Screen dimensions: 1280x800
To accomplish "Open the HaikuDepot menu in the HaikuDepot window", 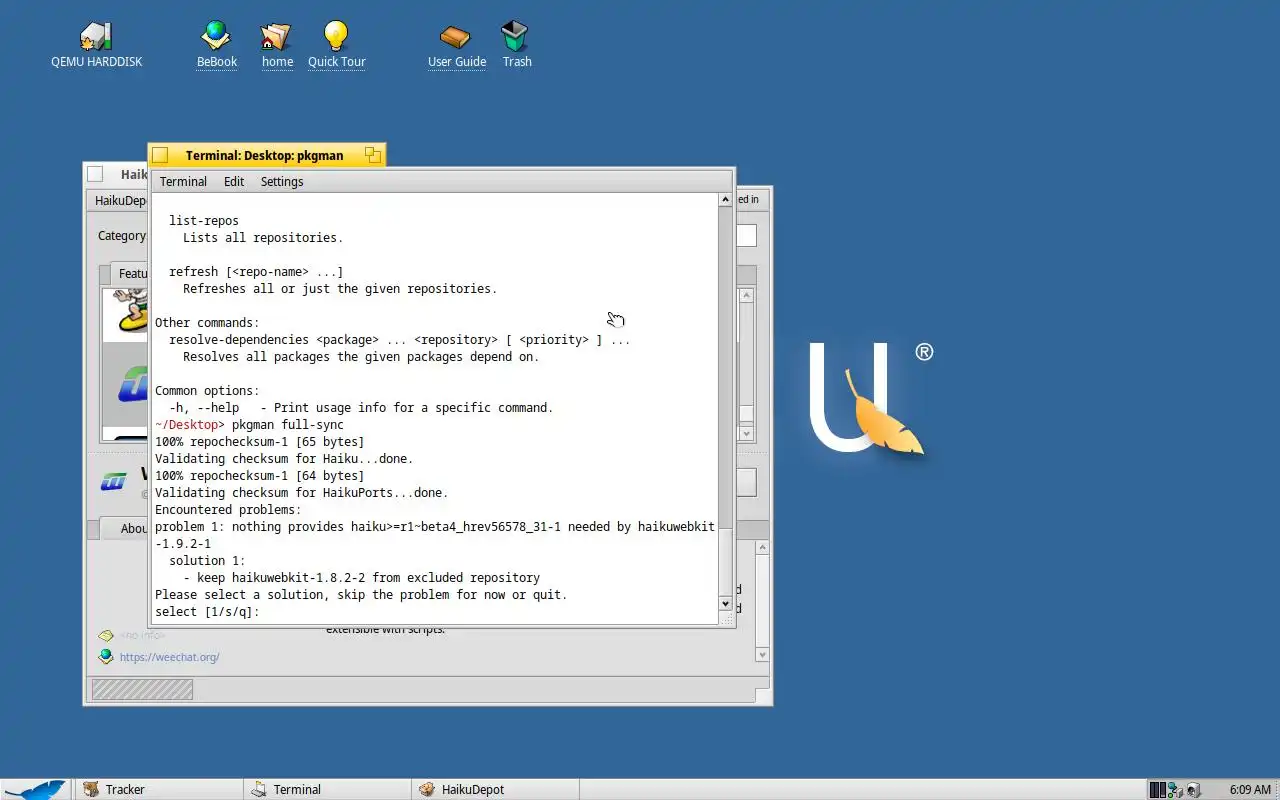I will (x=118, y=200).
